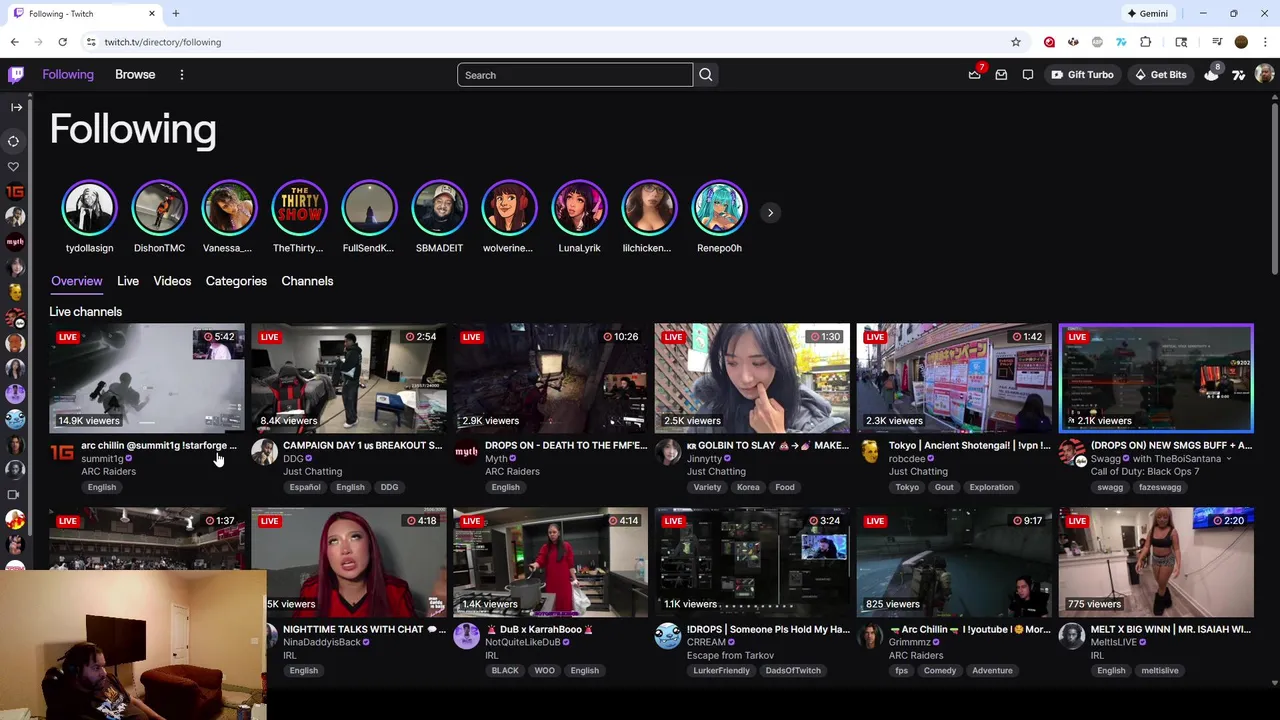1280x720 pixels.
Task: Open the heart icon in the sidebar
Action: (x=14, y=166)
